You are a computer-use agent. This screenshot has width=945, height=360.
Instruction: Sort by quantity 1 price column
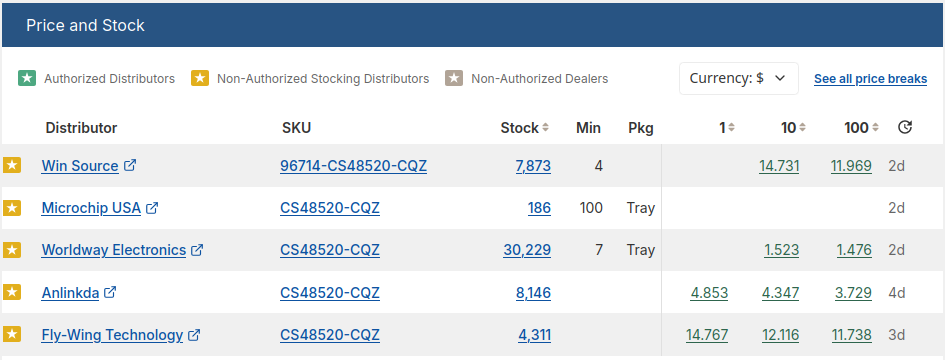(727, 128)
